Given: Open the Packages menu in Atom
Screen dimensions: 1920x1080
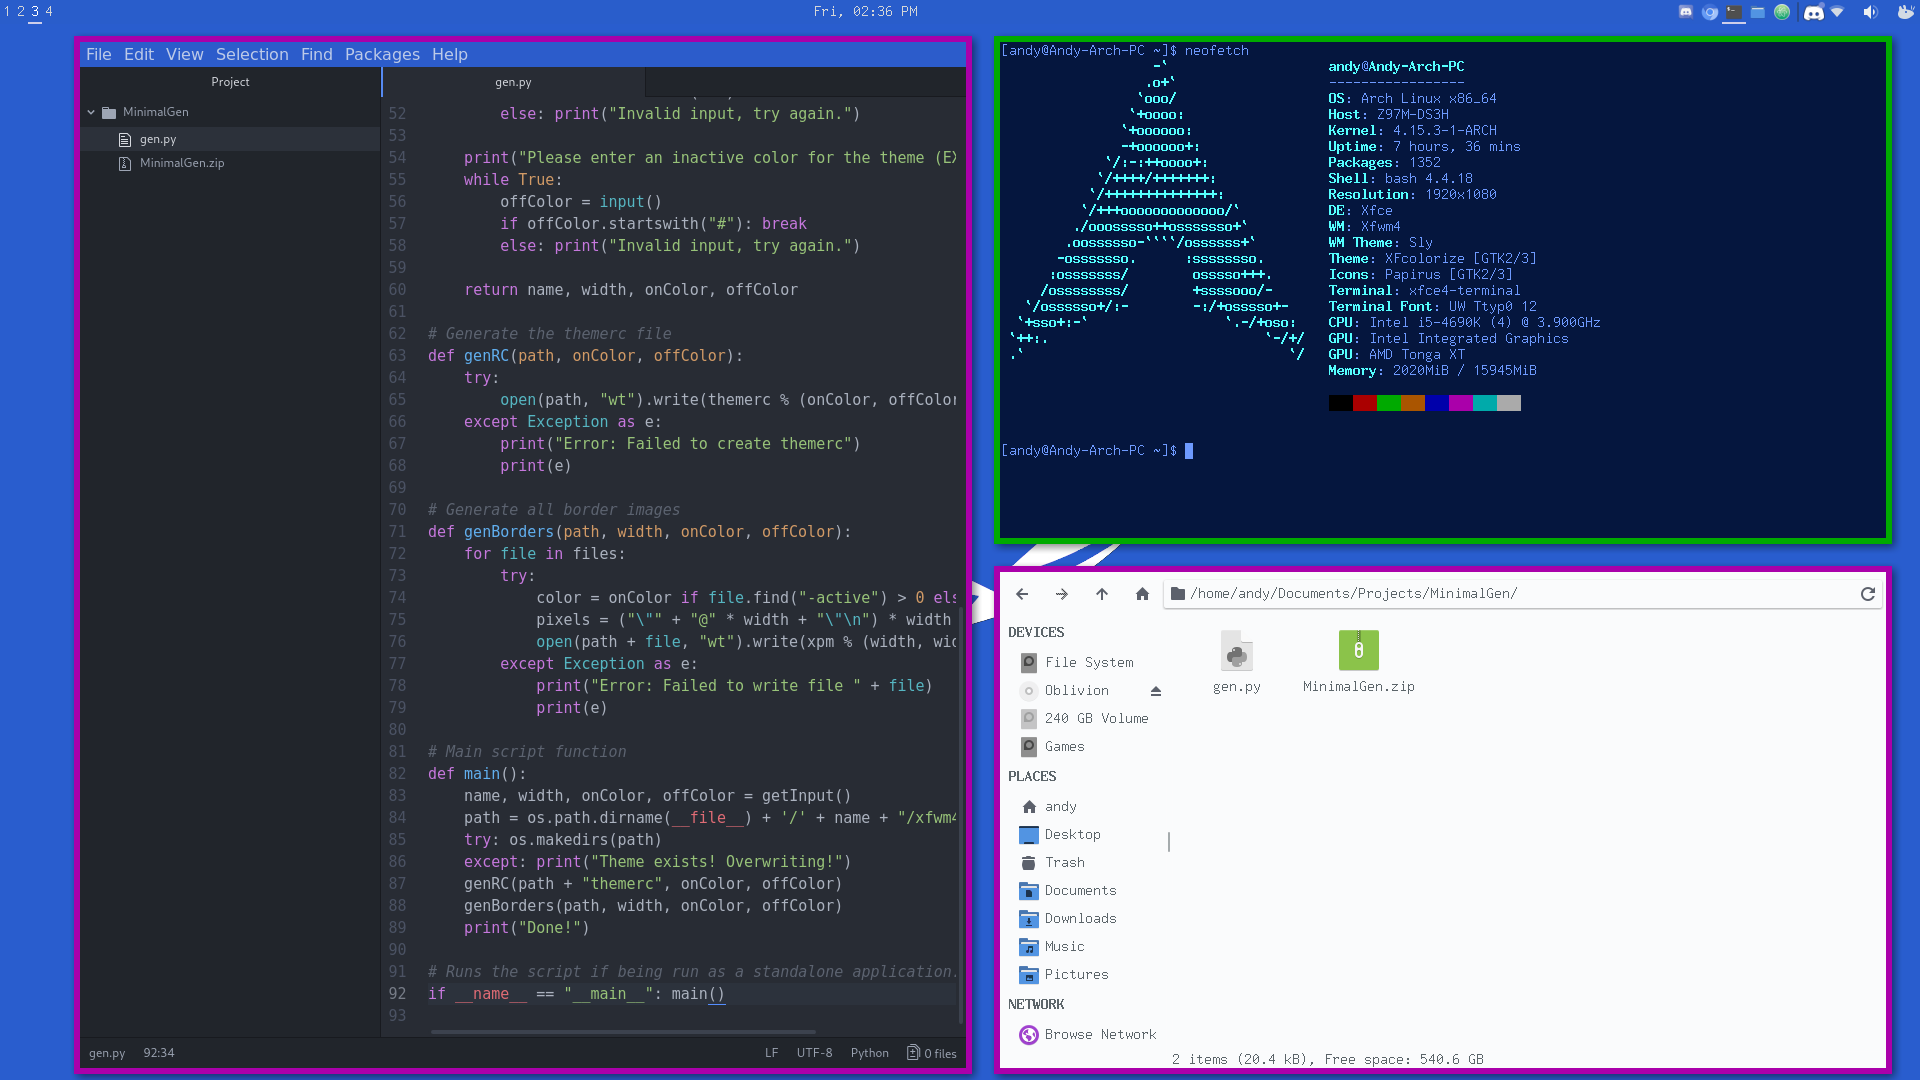Looking at the screenshot, I should (382, 54).
